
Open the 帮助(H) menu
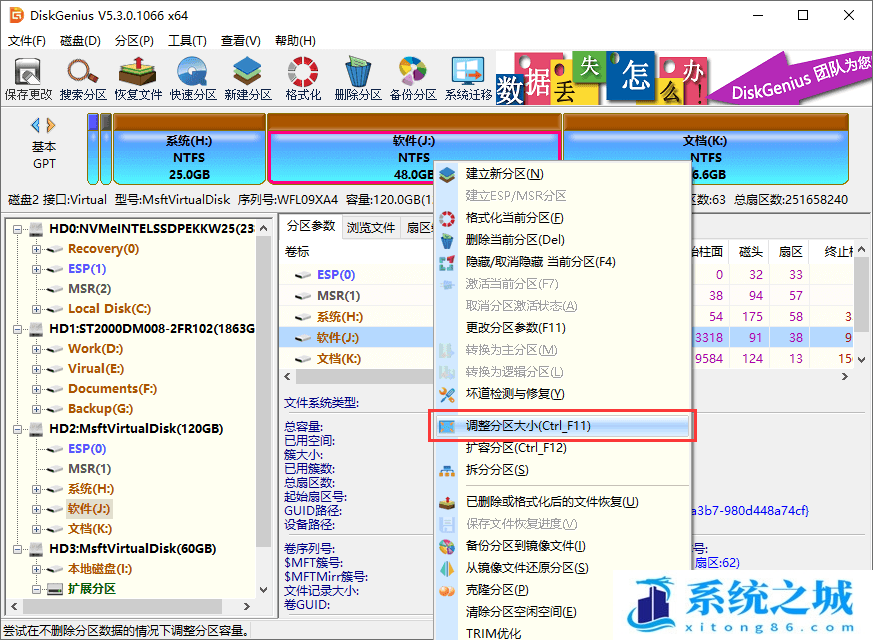click(295, 41)
